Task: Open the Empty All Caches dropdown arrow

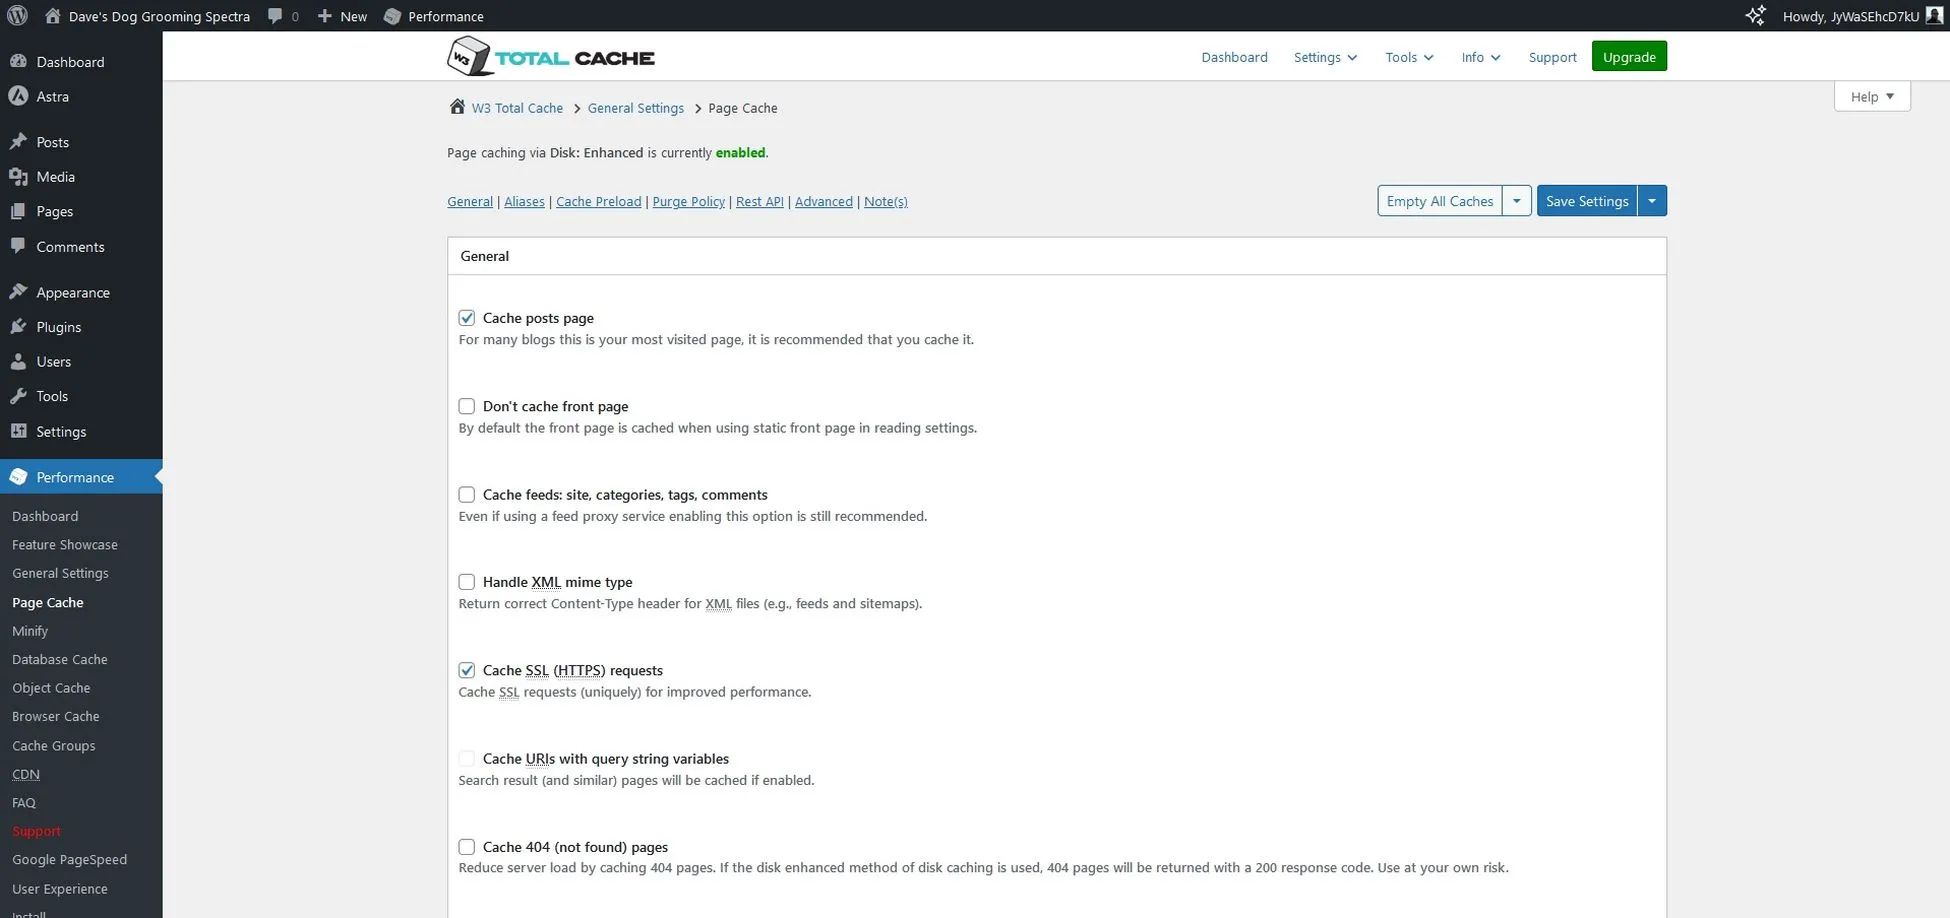Action: (x=1517, y=201)
